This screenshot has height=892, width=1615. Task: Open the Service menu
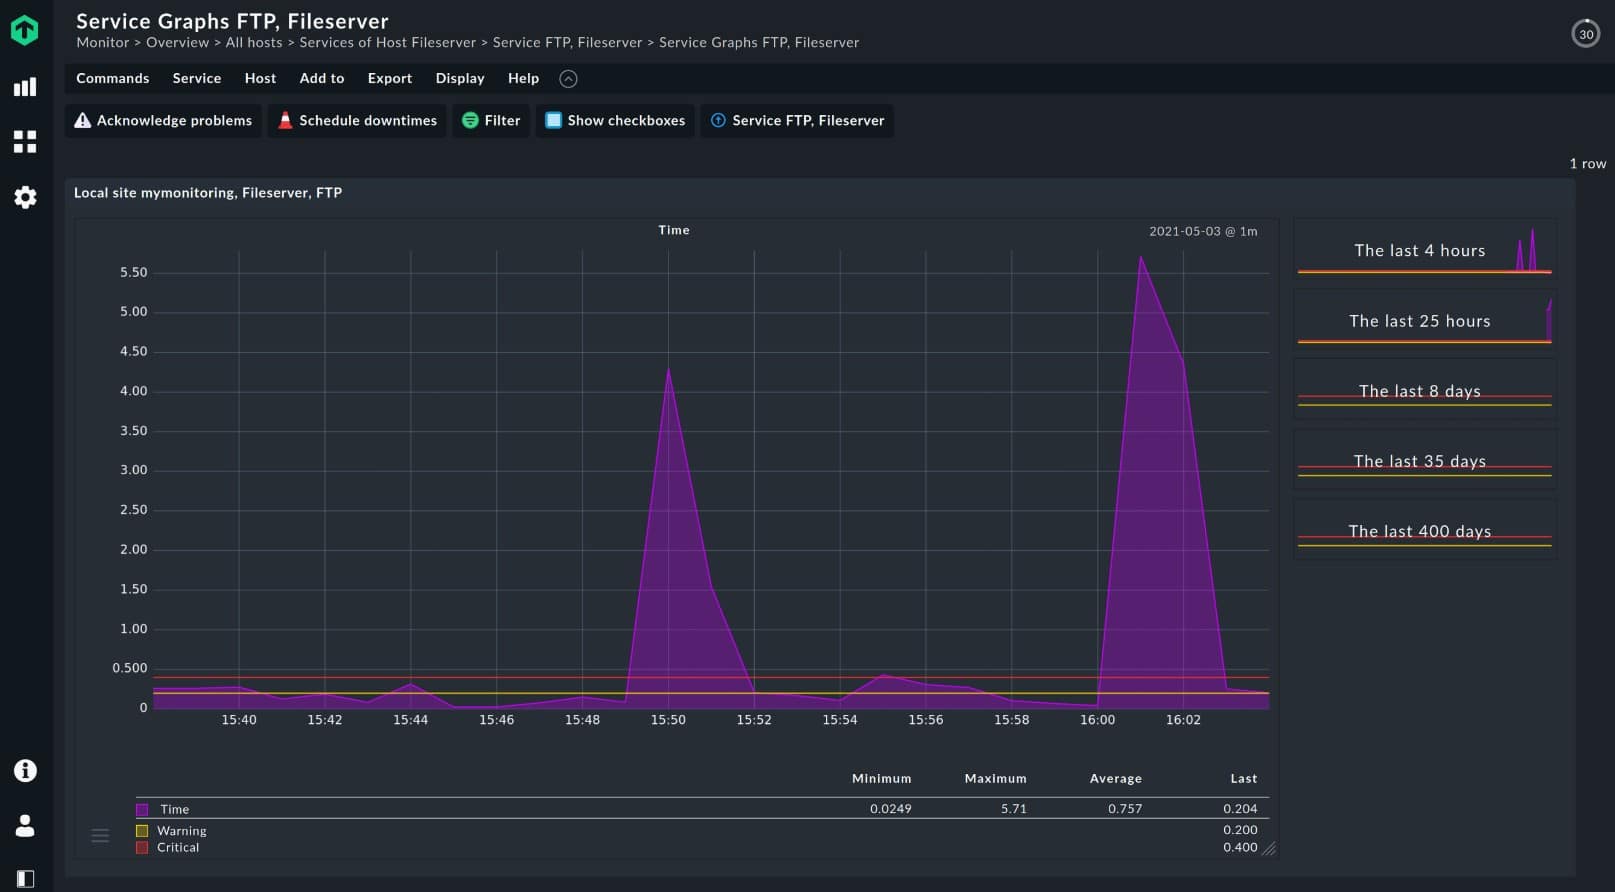point(197,78)
